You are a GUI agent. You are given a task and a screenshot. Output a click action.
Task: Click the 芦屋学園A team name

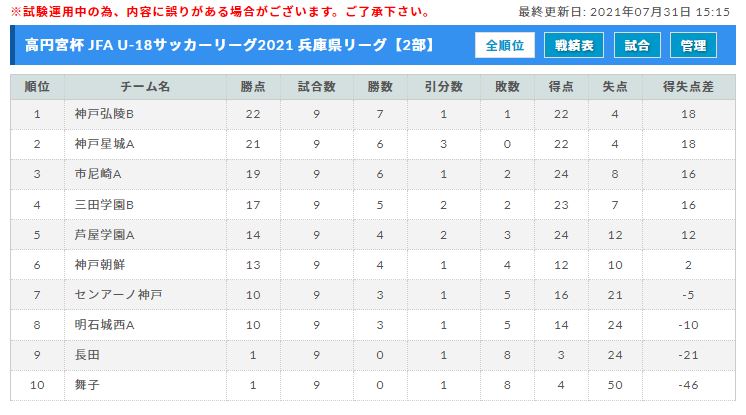[104, 235]
